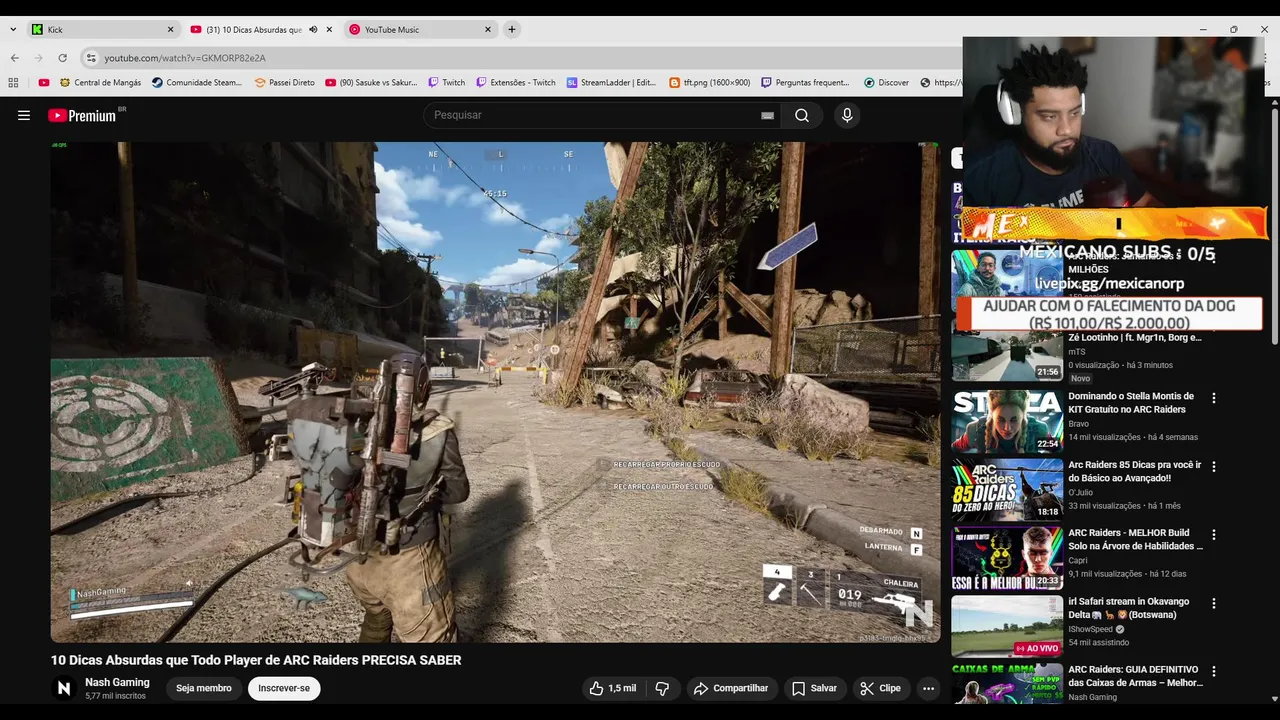Viewport: 1280px width, 720px height.
Task: Open Dominando o Stella Montis thumbnail
Action: point(1007,421)
